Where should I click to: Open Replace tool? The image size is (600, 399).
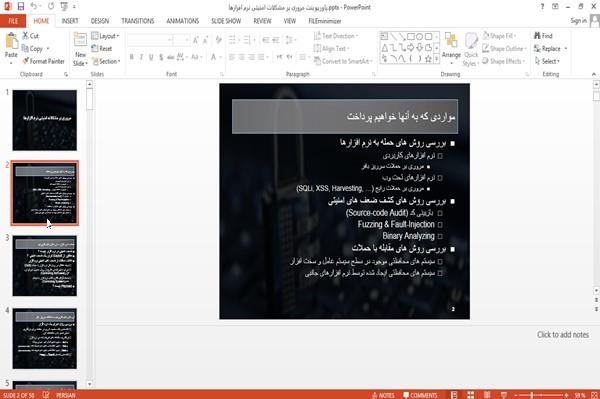pos(550,49)
